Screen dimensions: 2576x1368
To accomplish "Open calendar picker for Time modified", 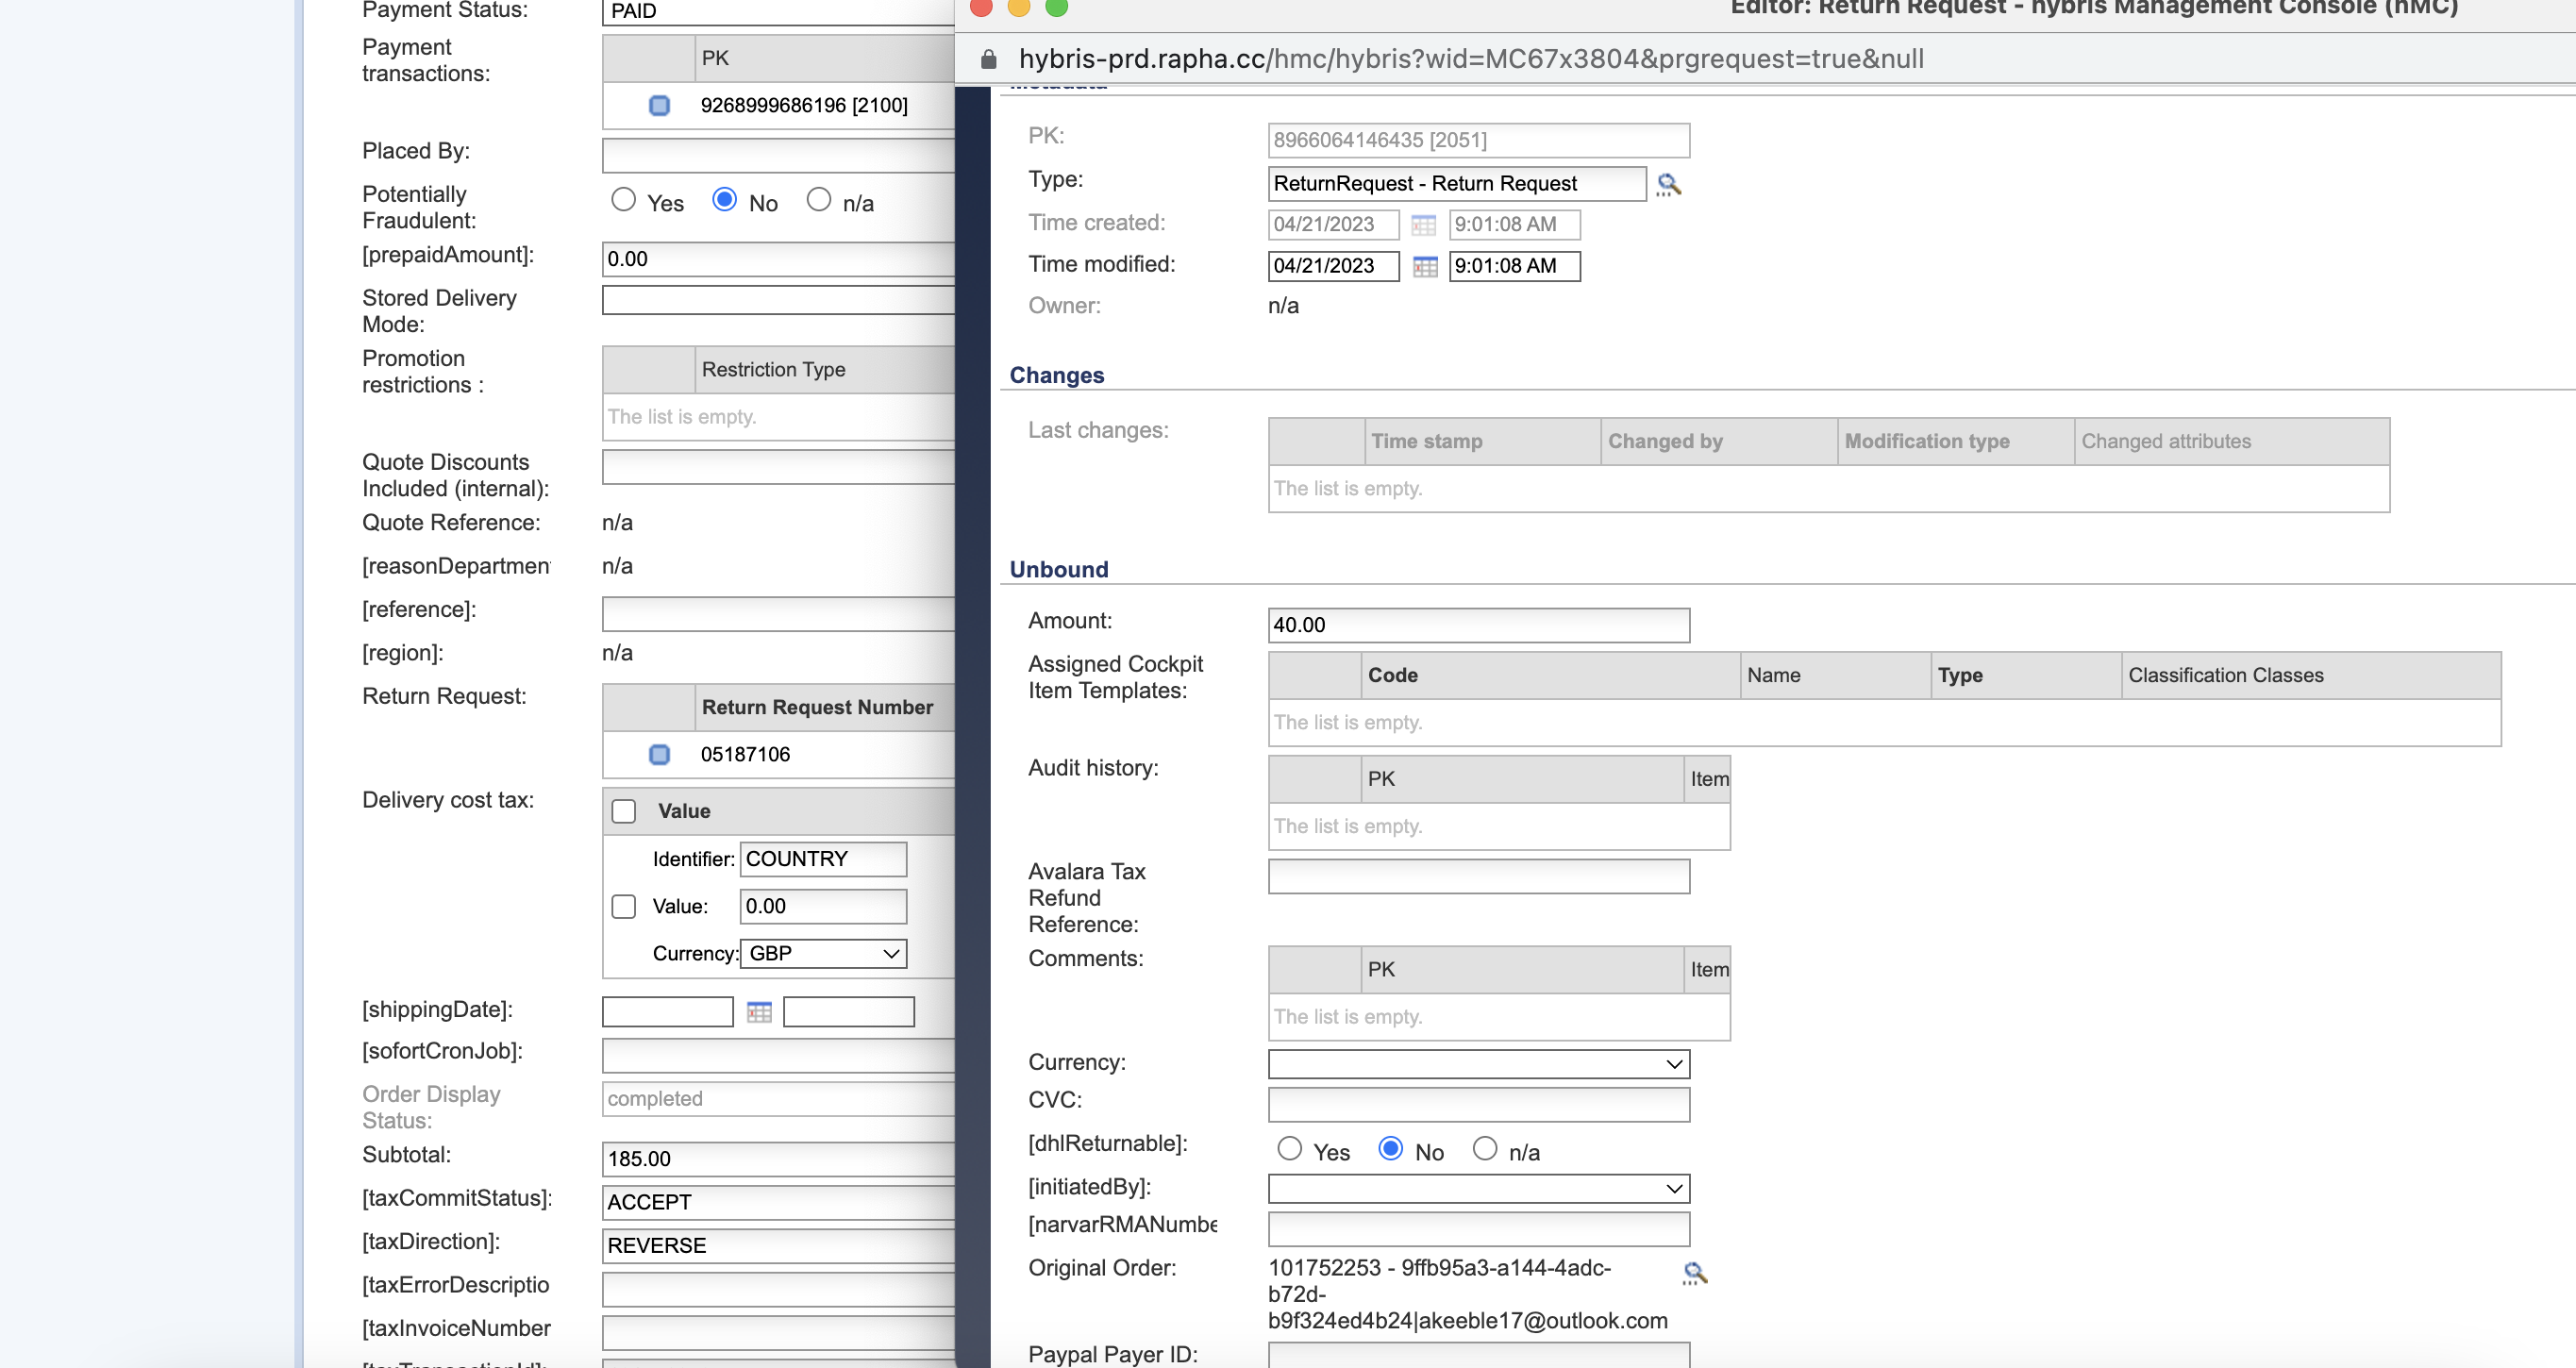I will click(x=1424, y=267).
